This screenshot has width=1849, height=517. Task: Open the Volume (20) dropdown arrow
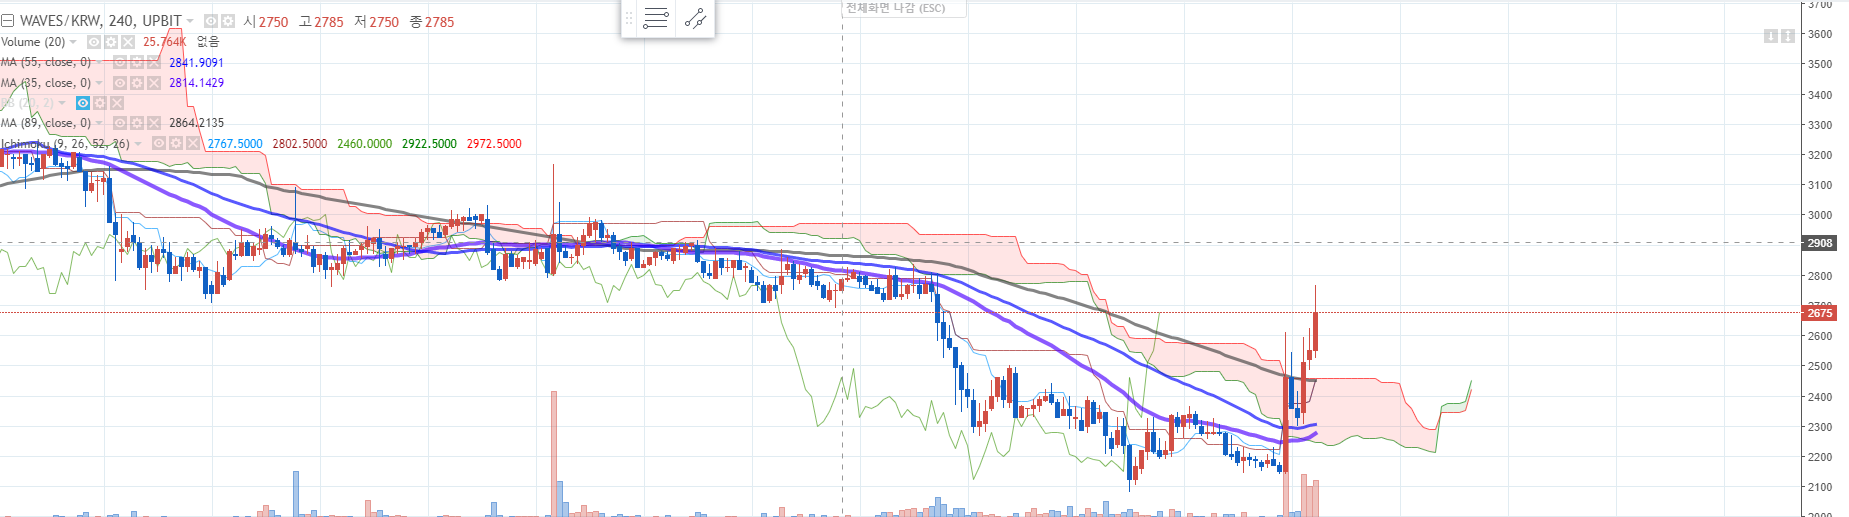[x=73, y=42]
